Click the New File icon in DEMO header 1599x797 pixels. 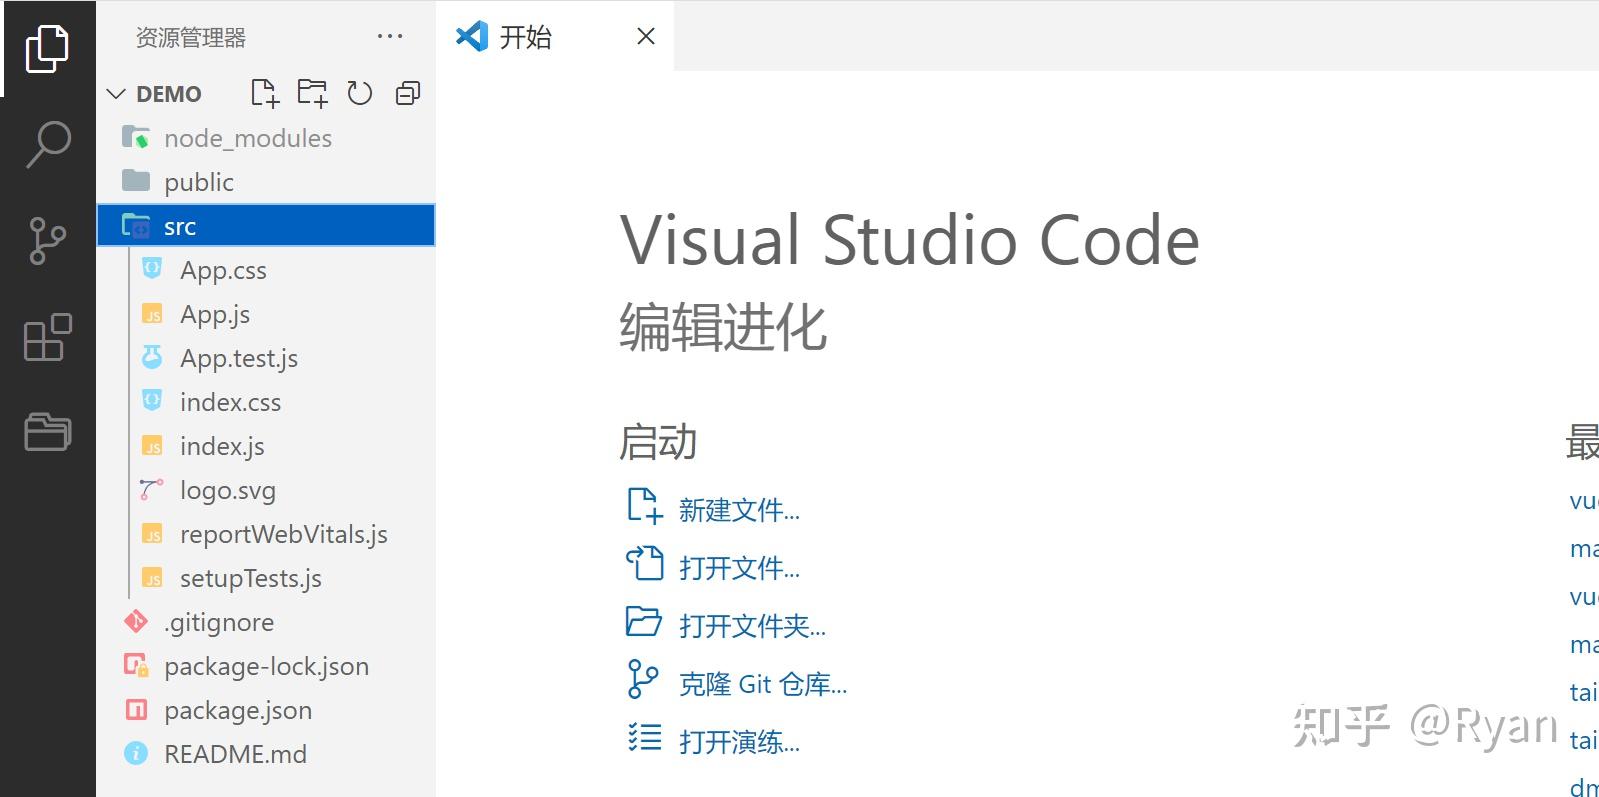point(264,93)
